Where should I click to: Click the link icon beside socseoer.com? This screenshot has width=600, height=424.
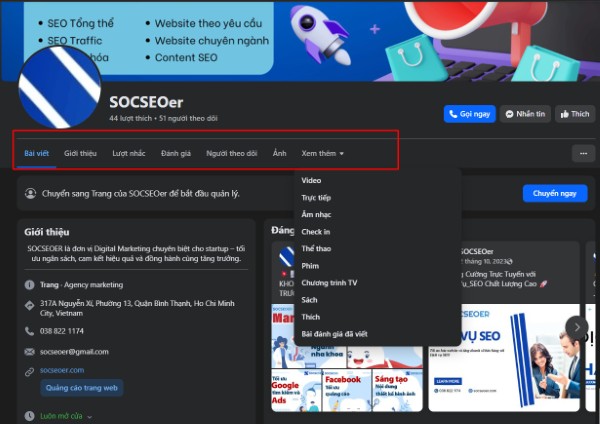29,372
